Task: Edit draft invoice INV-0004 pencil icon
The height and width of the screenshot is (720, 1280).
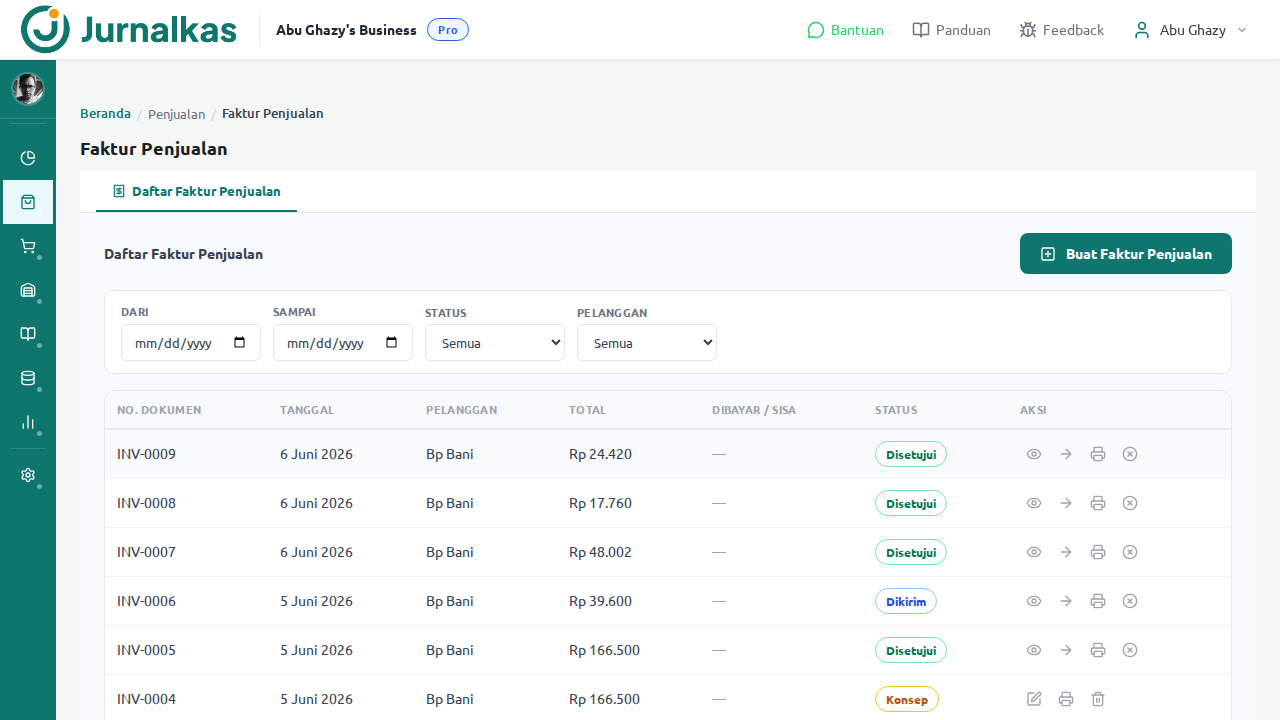Action: pyautogui.click(x=1034, y=699)
